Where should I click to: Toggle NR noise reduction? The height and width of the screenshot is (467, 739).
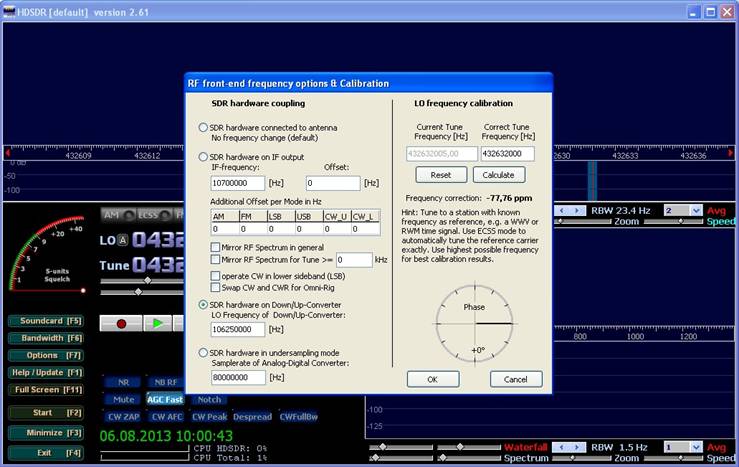tap(123, 382)
